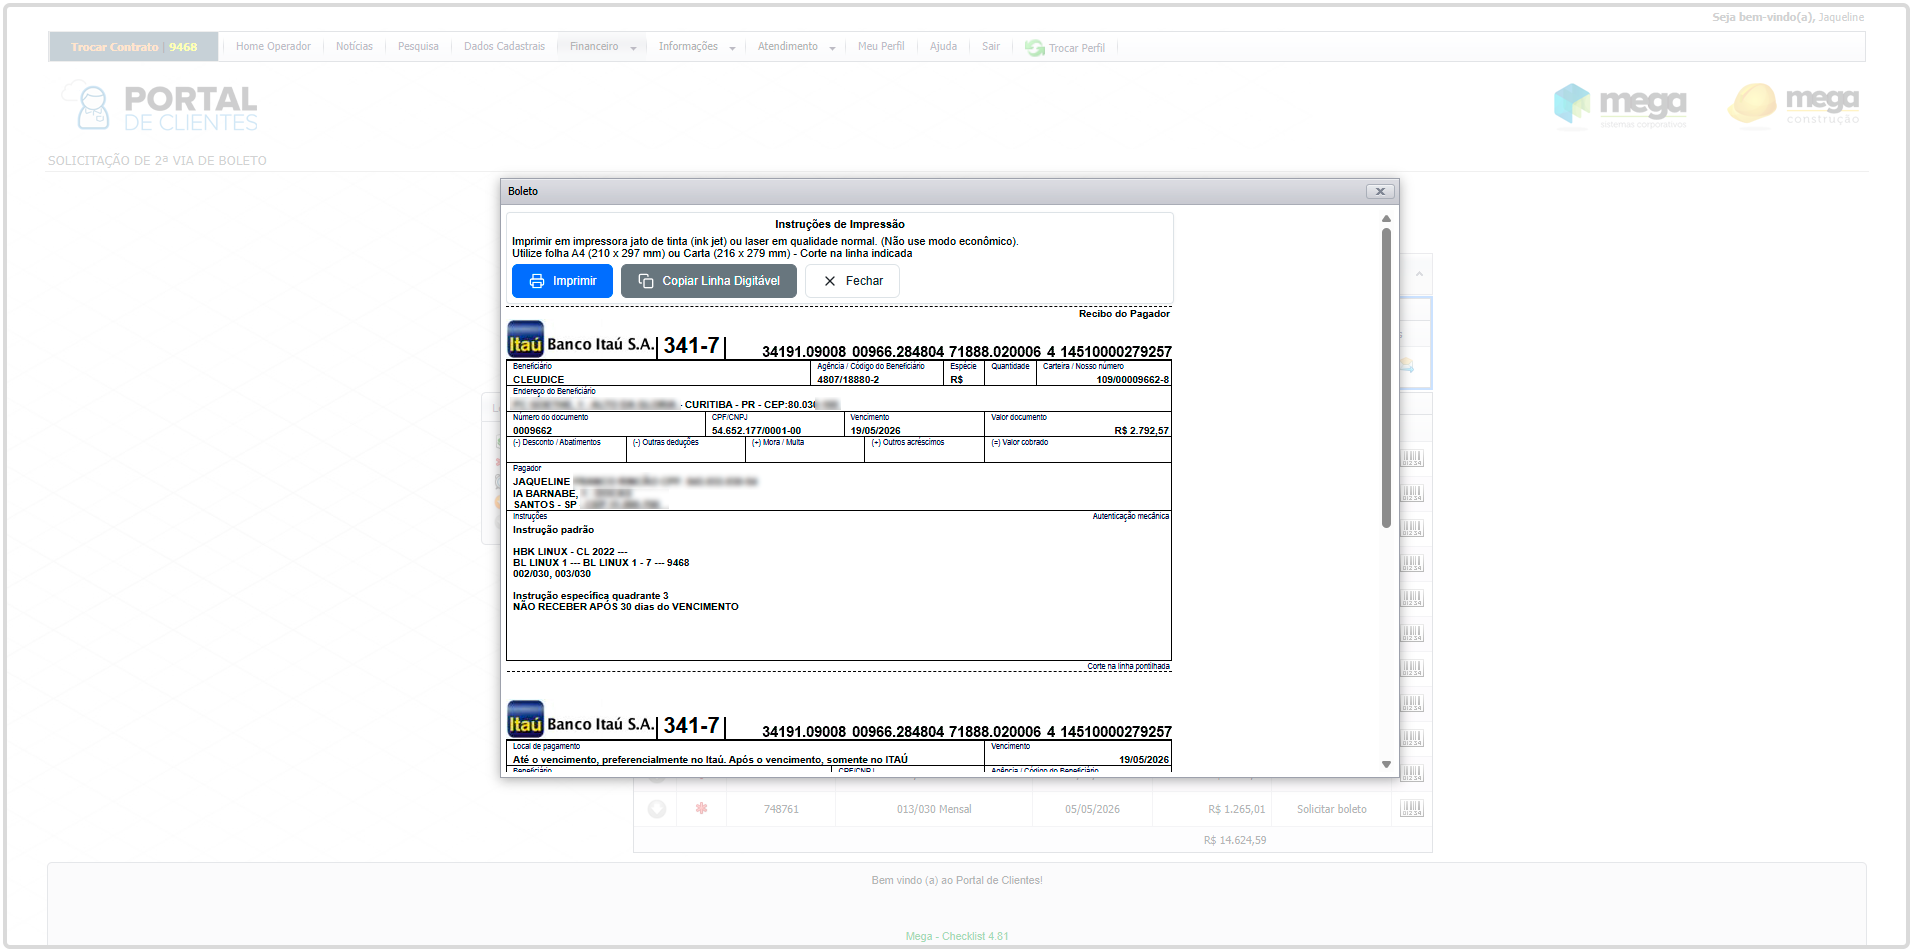Click the due date 05/05/2026 cell
Viewport: 1913px width, 952px height.
pos(1092,809)
